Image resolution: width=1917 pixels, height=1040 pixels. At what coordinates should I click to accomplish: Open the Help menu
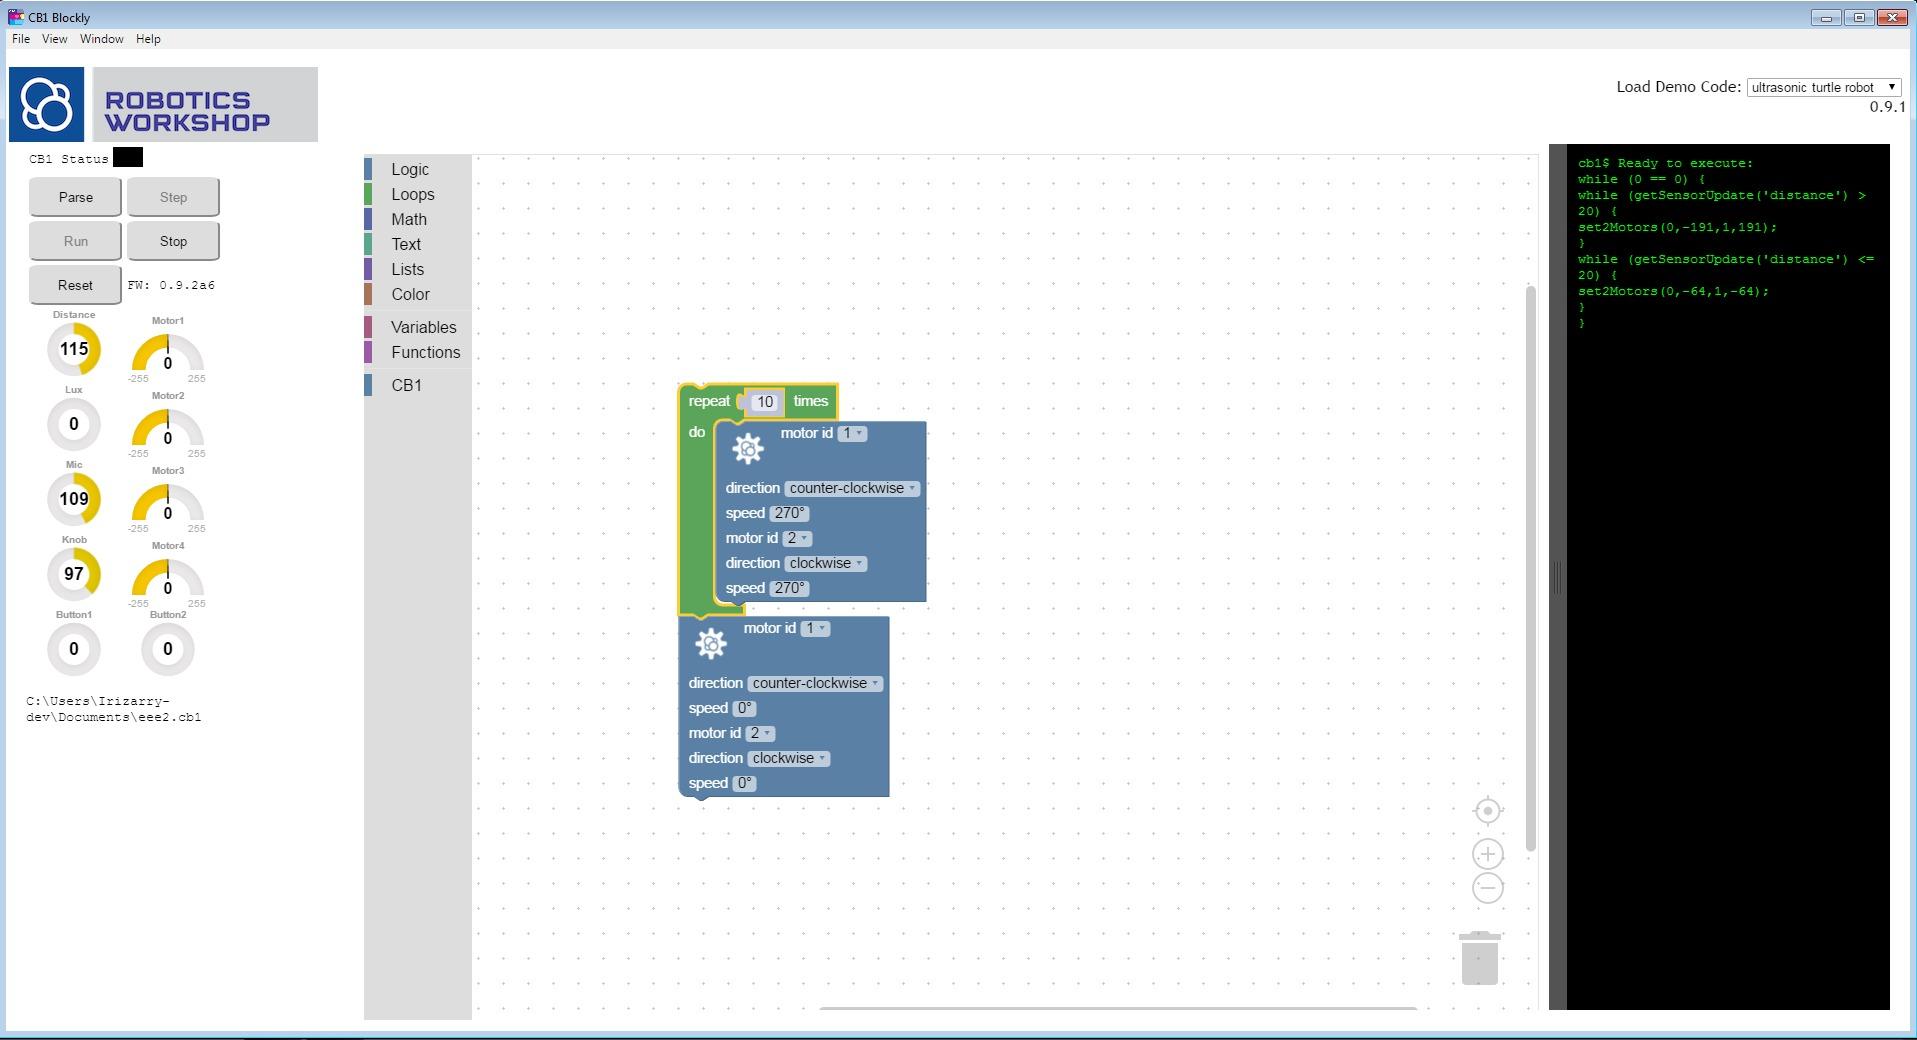[148, 39]
